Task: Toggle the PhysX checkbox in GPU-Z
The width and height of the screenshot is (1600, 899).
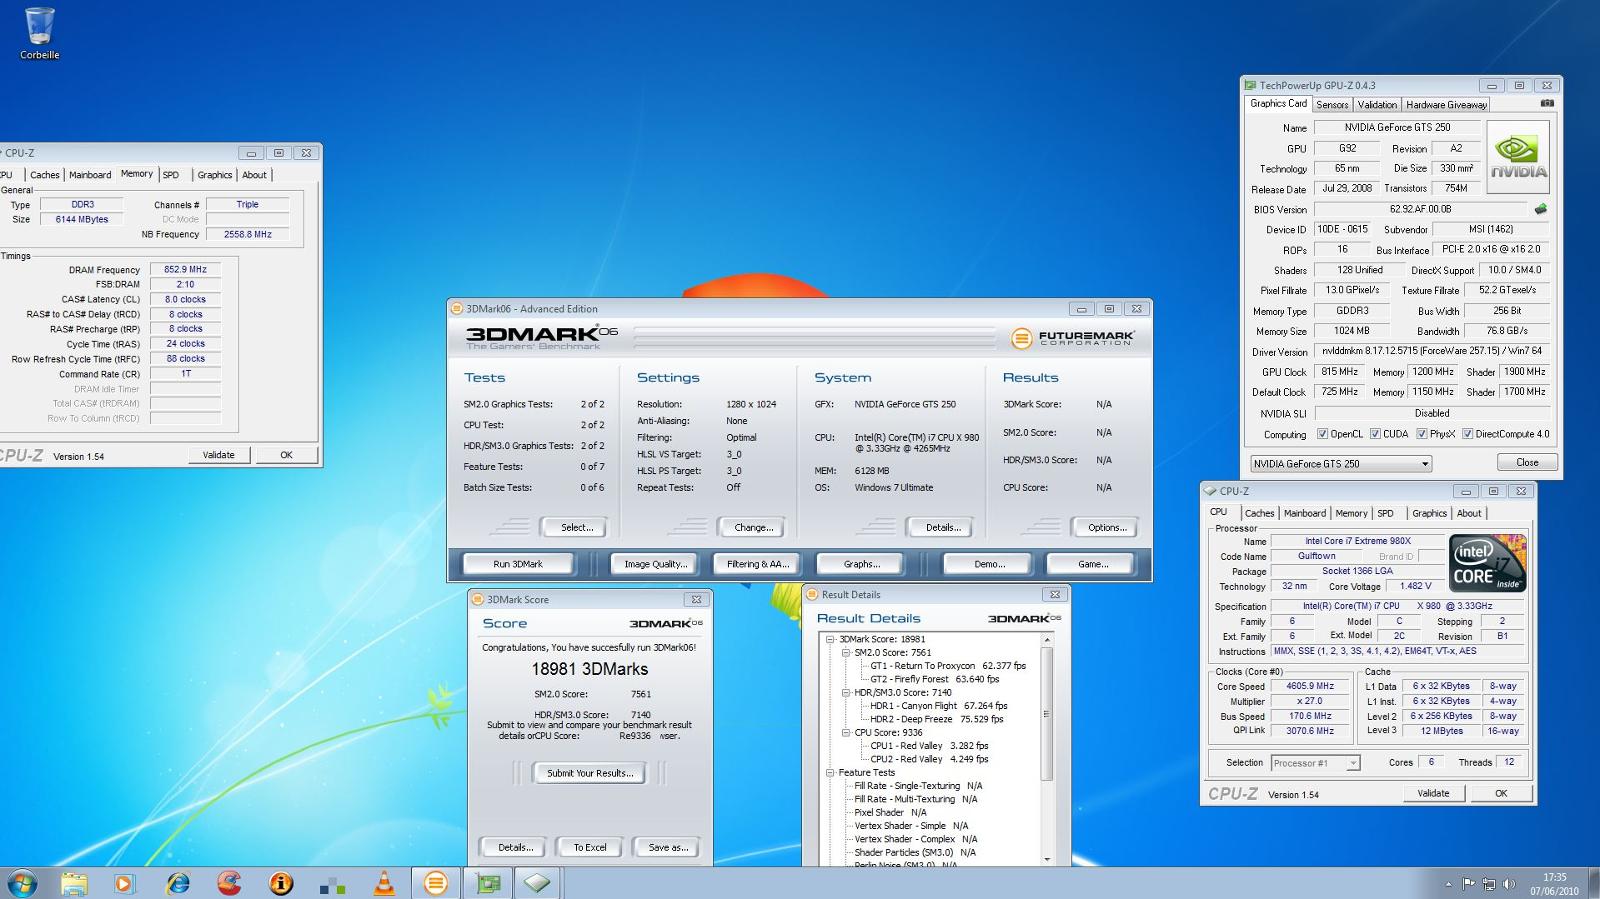Action: 1421,434
